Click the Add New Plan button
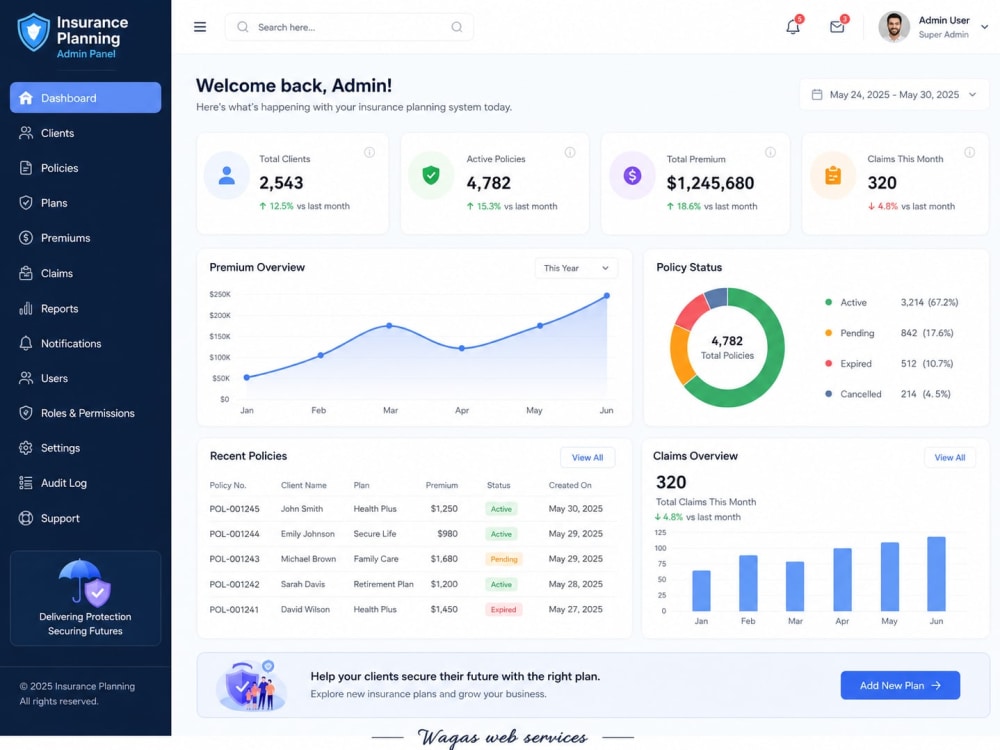 click(x=900, y=685)
